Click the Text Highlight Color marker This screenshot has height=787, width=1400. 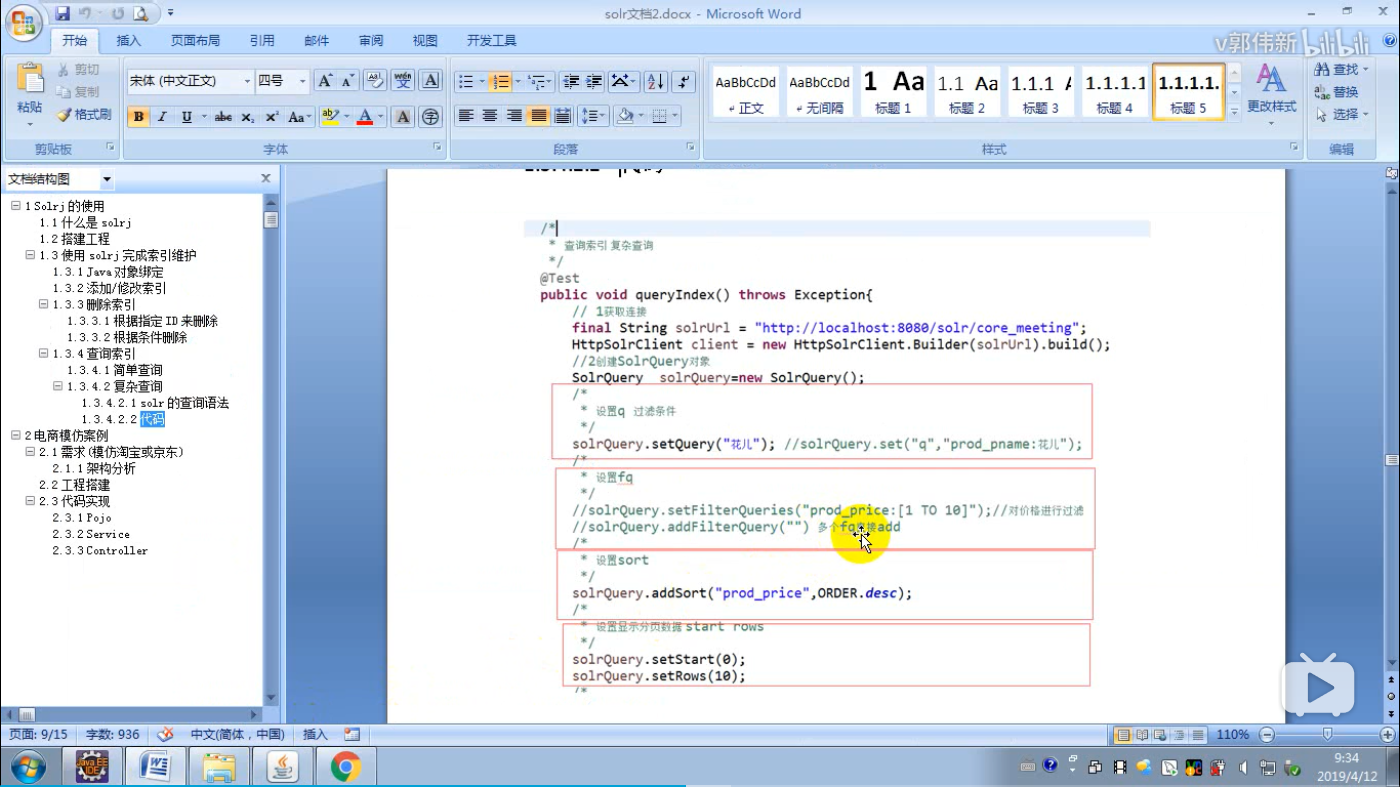(x=330, y=117)
